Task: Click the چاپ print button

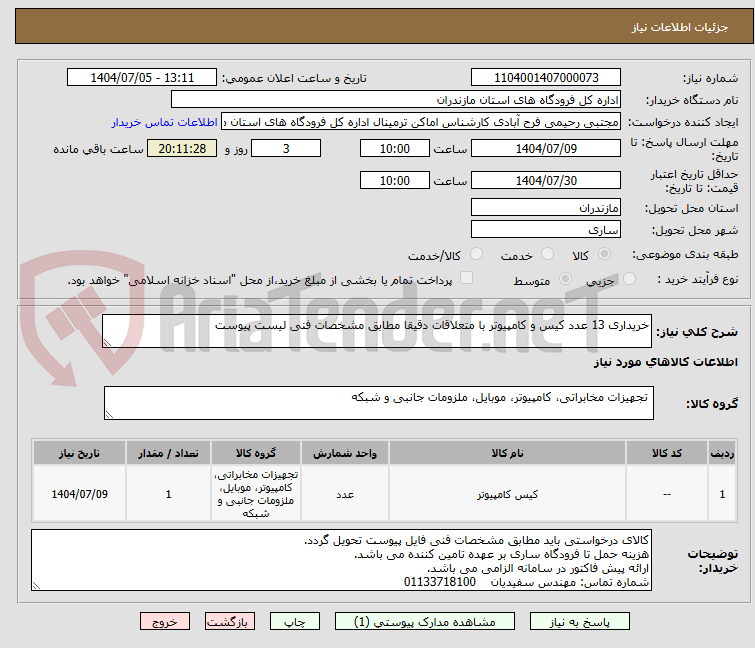Action: click(295, 622)
